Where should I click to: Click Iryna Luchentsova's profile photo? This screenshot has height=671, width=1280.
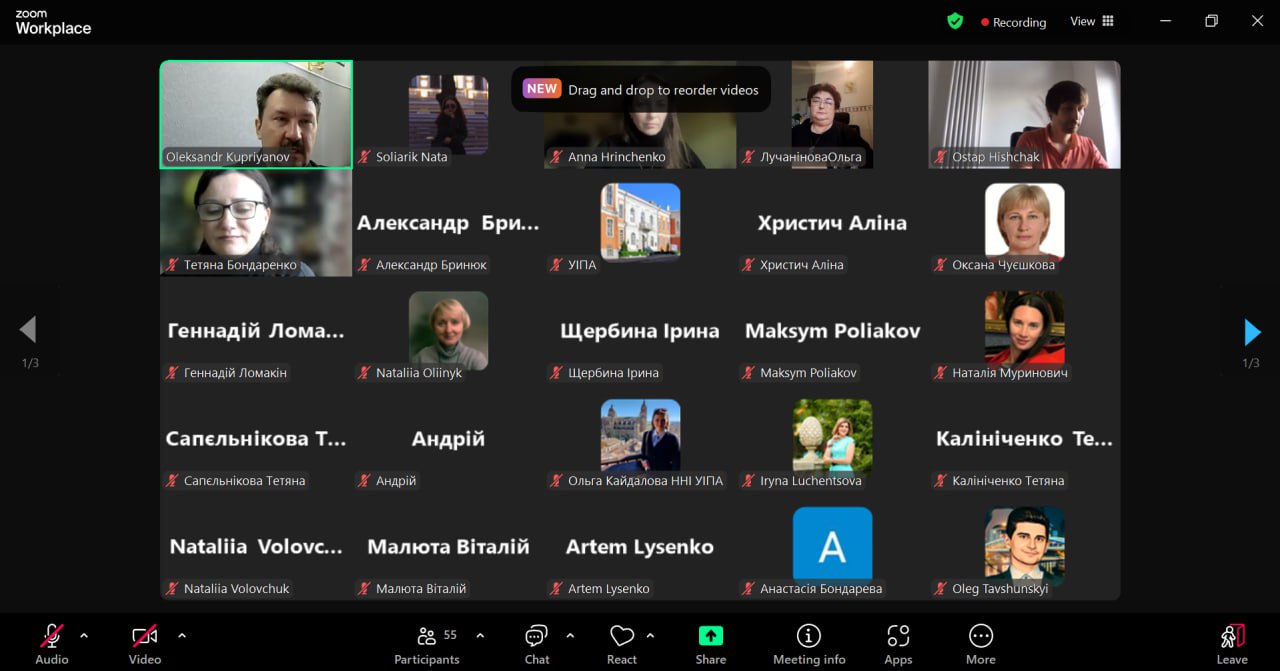[832, 438]
